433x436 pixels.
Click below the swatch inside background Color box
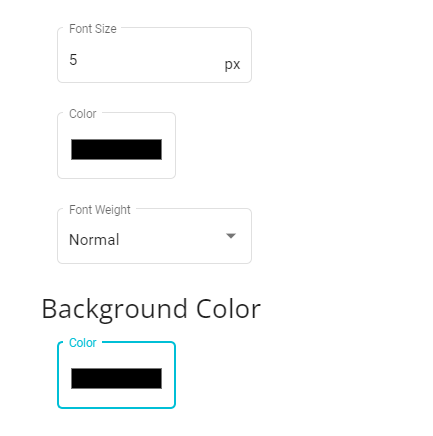tap(116, 398)
